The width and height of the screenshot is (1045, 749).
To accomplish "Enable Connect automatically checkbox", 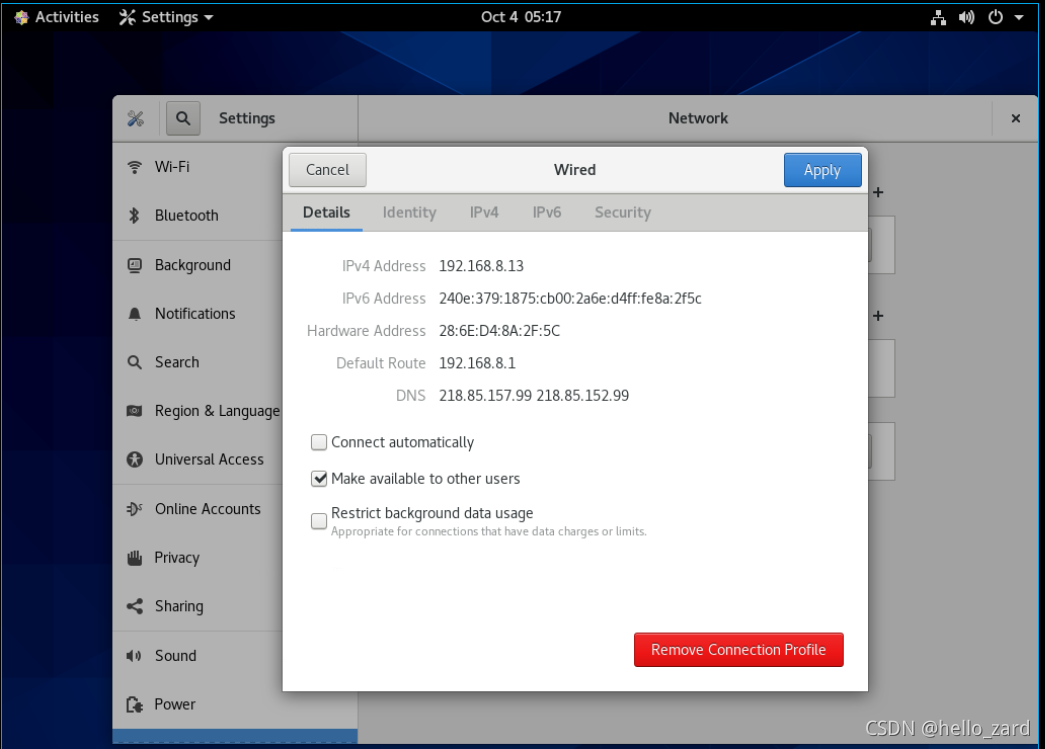I will click(319, 442).
